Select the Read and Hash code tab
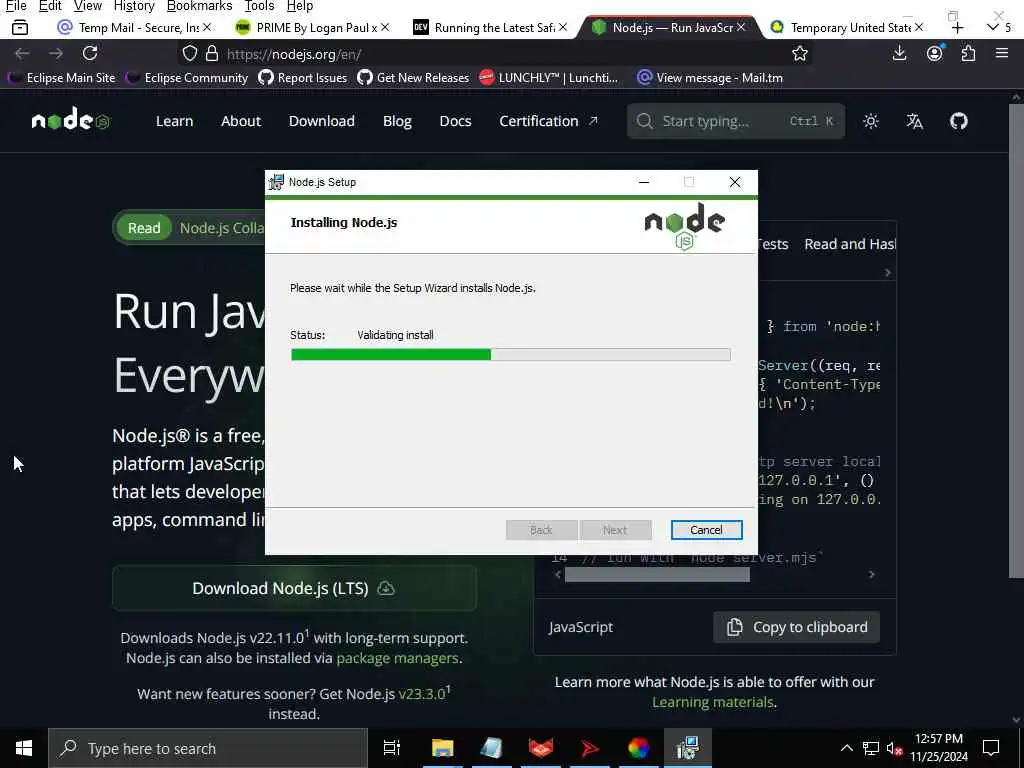This screenshot has width=1024, height=768. point(850,244)
